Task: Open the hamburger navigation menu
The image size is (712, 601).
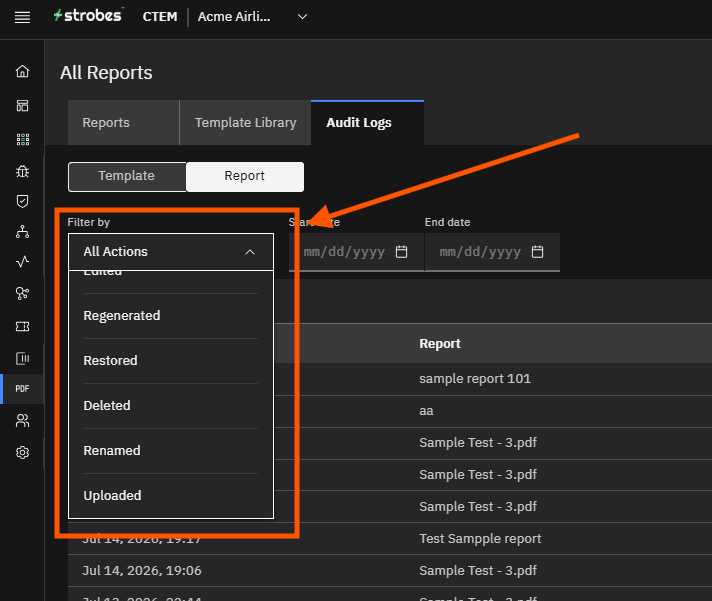Action: click(22, 17)
